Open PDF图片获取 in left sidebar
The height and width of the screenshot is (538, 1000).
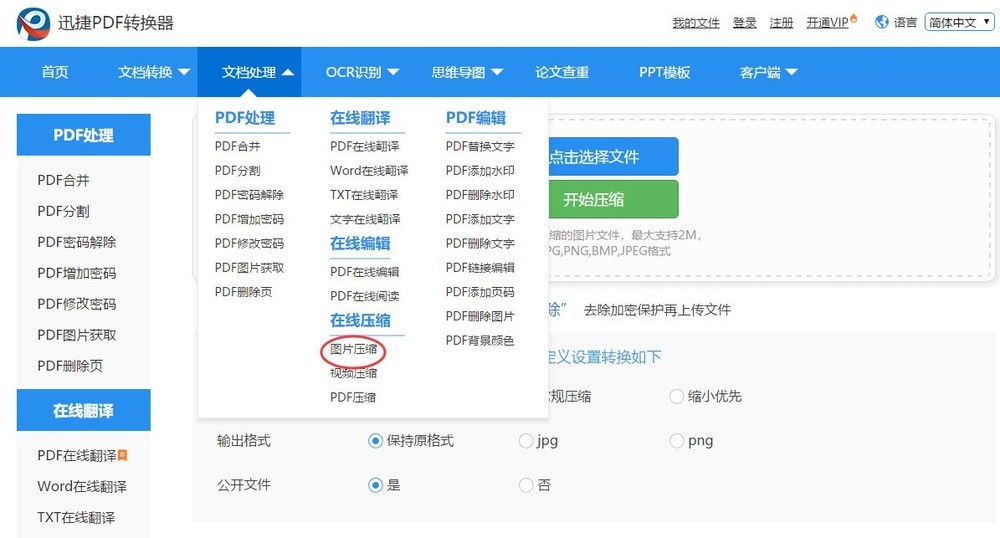point(77,335)
